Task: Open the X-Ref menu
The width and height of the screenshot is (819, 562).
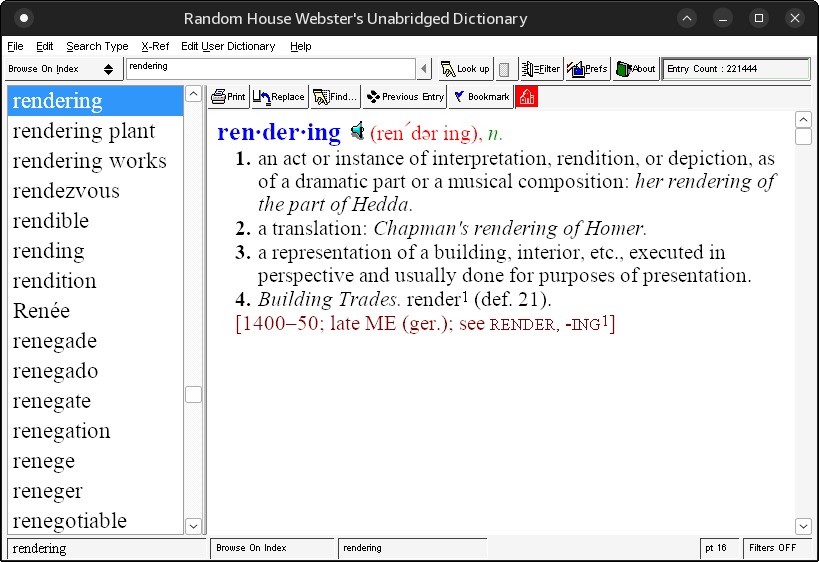Action: (x=155, y=46)
